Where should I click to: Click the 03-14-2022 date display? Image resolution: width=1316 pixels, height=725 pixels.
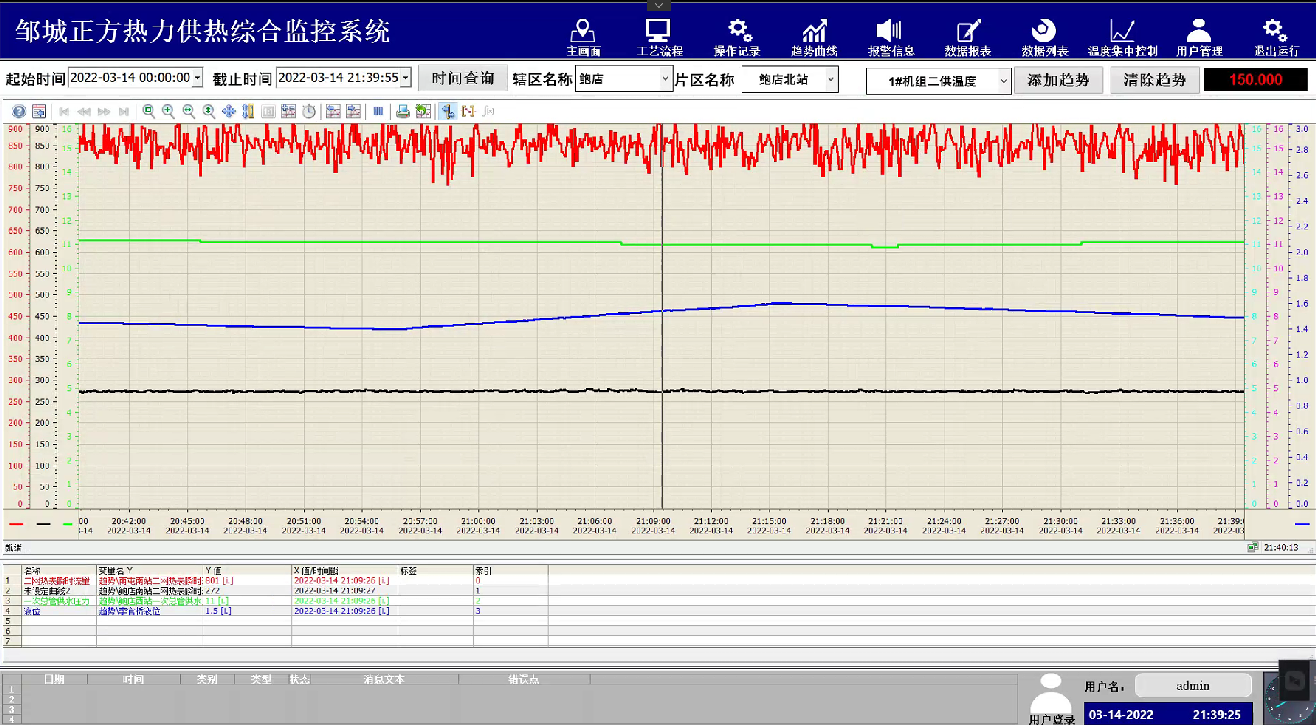pos(1122,714)
